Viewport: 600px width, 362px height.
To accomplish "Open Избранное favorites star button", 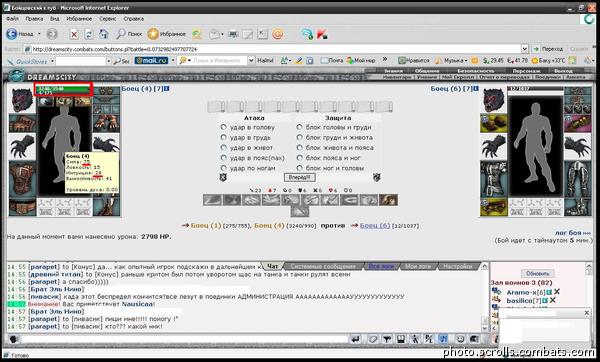I will point(167,34).
